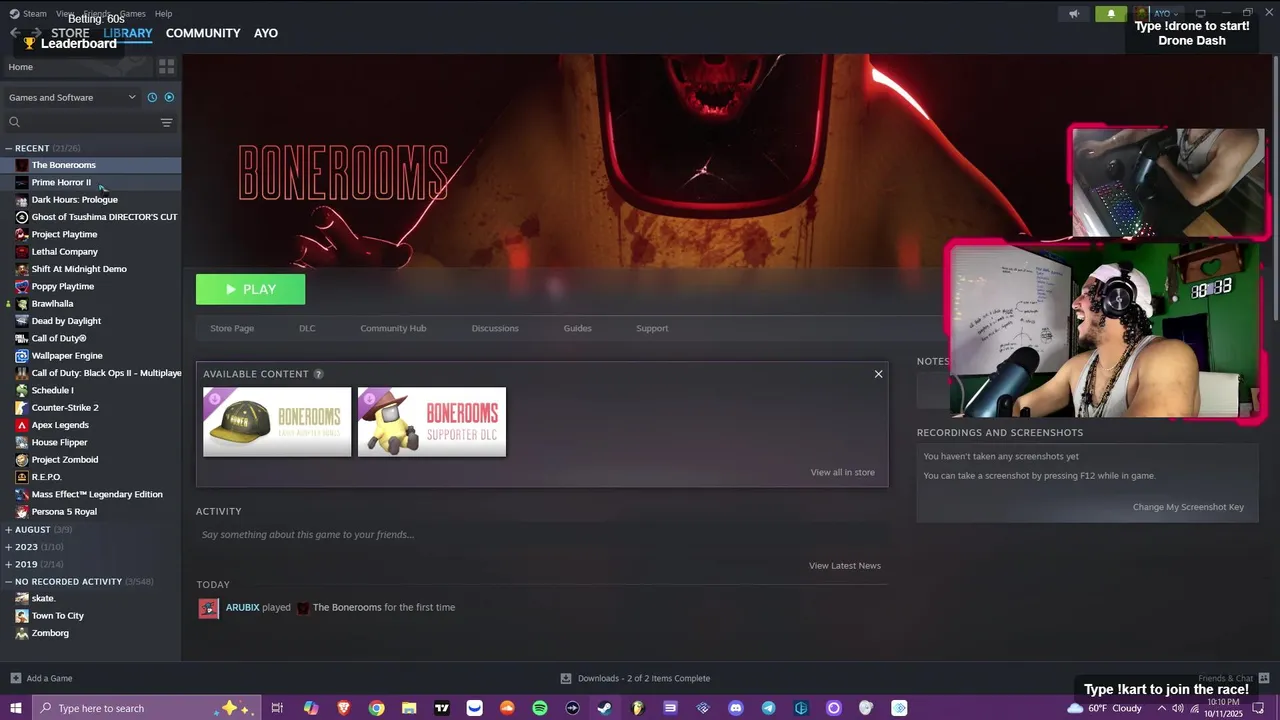Select Dead by Daylight icon in list
This screenshot has height=720, width=1280.
tap(22, 321)
